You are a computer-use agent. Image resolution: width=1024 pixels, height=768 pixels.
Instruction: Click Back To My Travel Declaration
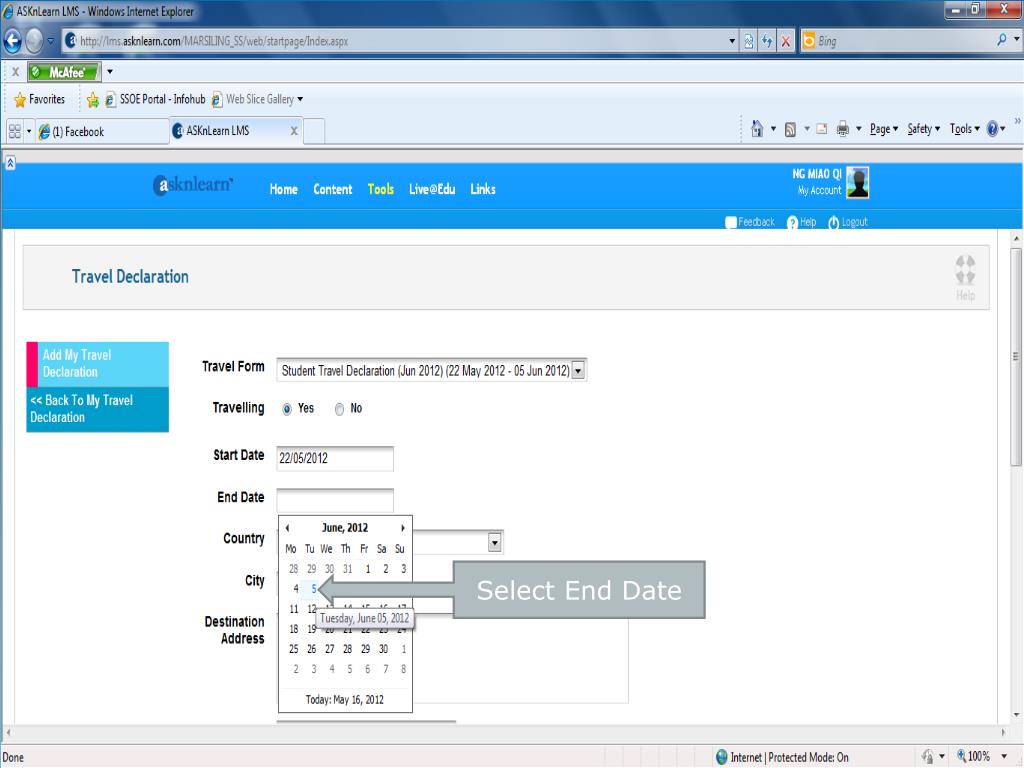pos(97,409)
